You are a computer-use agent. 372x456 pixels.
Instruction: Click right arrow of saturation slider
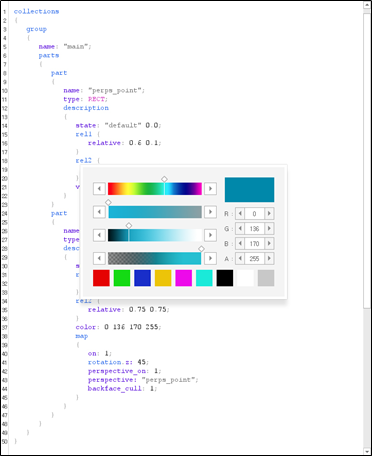[210, 212]
